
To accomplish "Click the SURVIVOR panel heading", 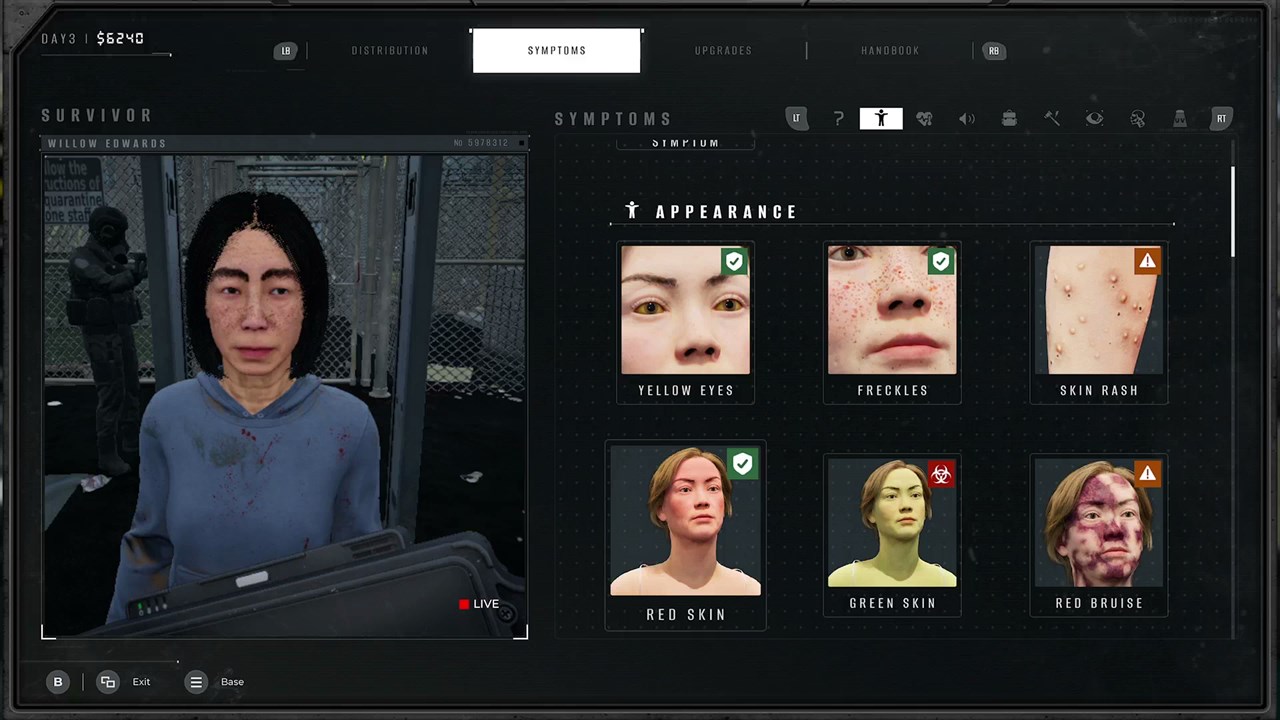I will click(97, 116).
